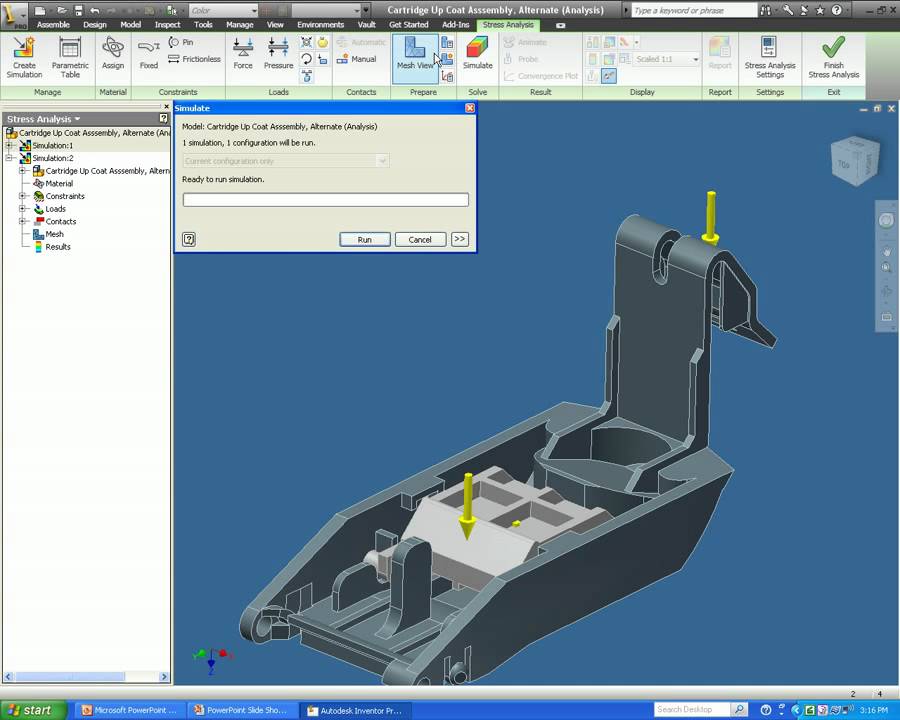The image size is (900, 720).
Task: Click the Windows start button
Action: click(x=34, y=710)
